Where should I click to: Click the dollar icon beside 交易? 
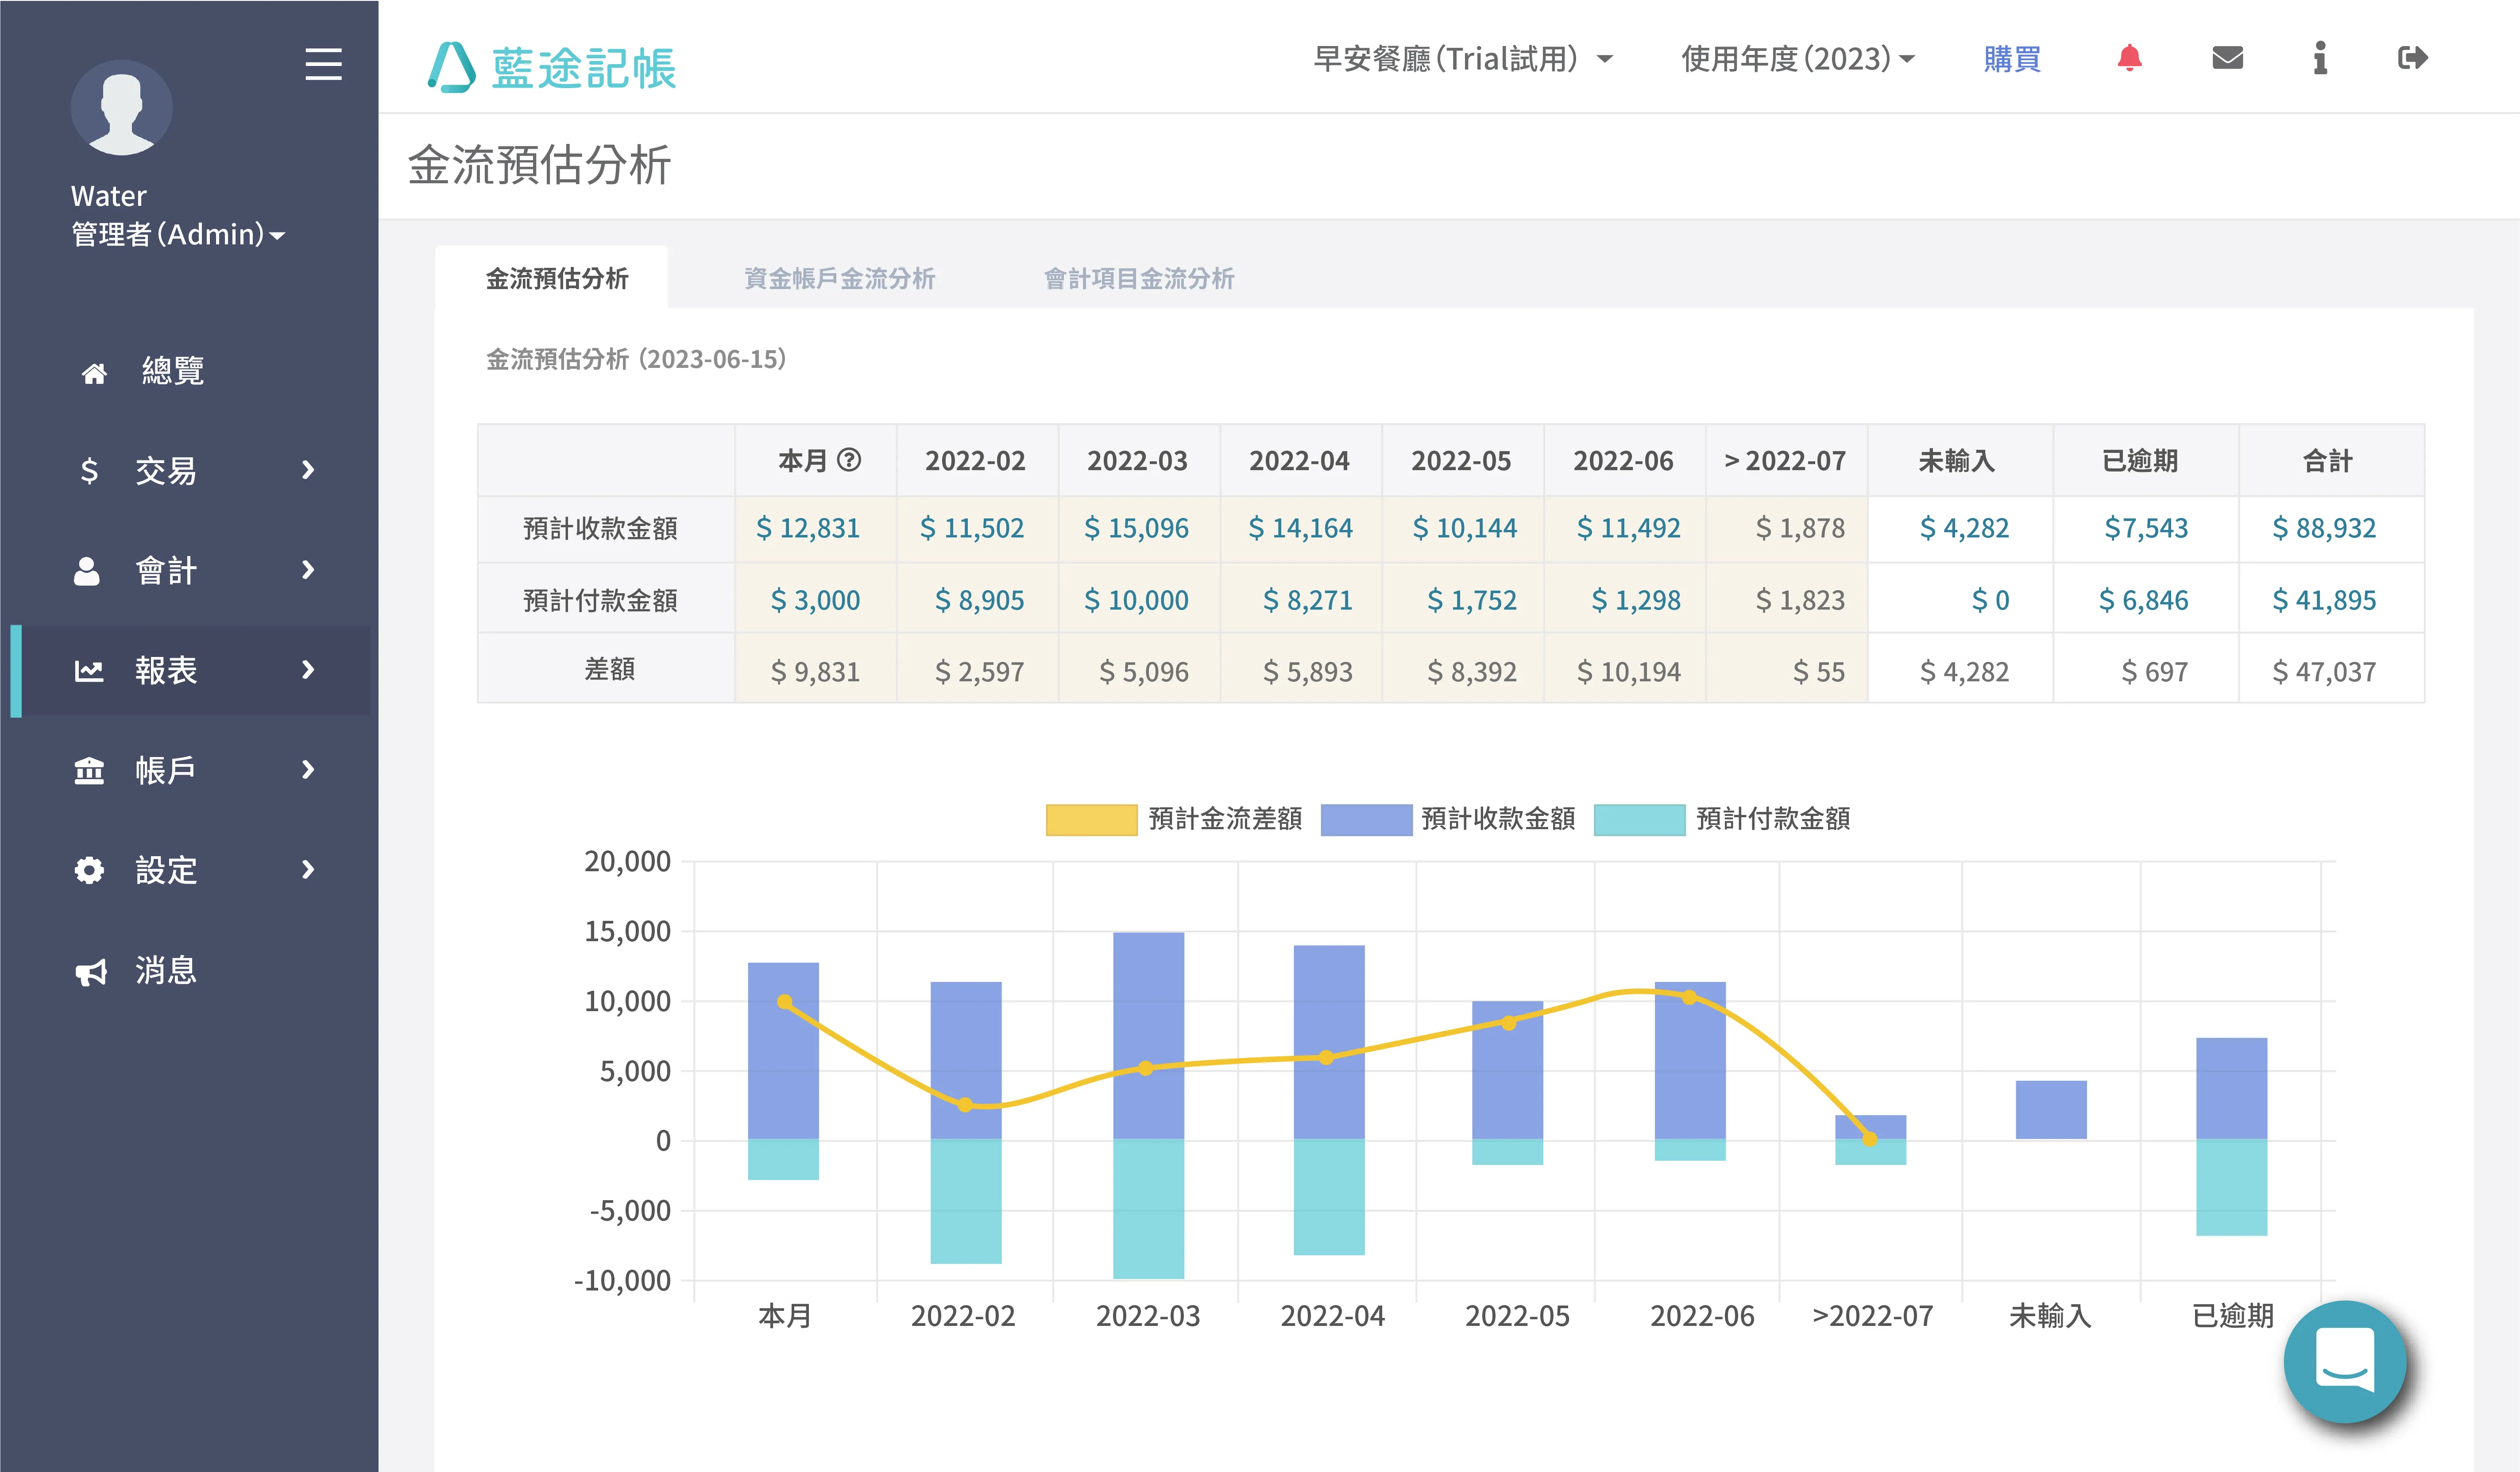(89, 470)
